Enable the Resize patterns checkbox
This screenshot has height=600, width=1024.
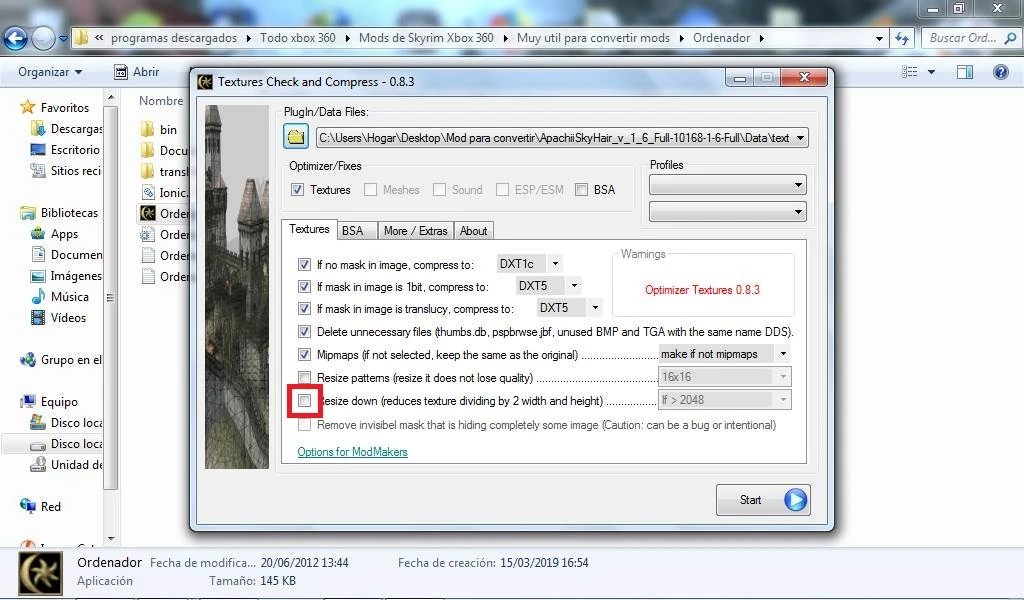coord(304,377)
